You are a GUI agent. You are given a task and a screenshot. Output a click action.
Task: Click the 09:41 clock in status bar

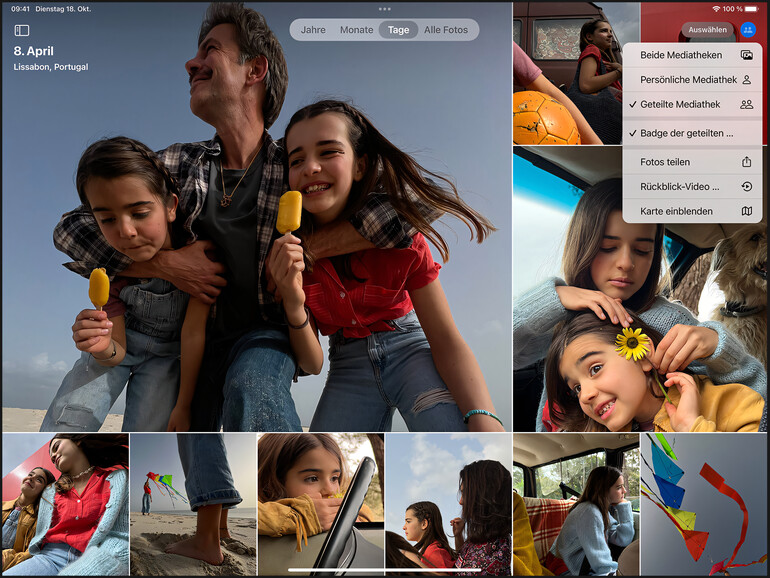click(20, 9)
